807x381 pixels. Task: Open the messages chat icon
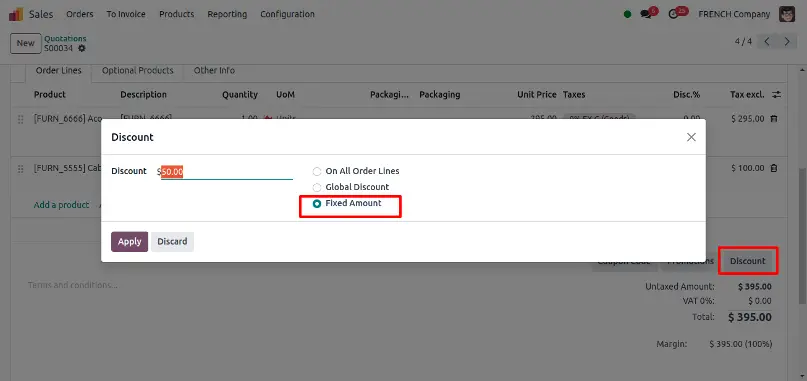point(646,14)
